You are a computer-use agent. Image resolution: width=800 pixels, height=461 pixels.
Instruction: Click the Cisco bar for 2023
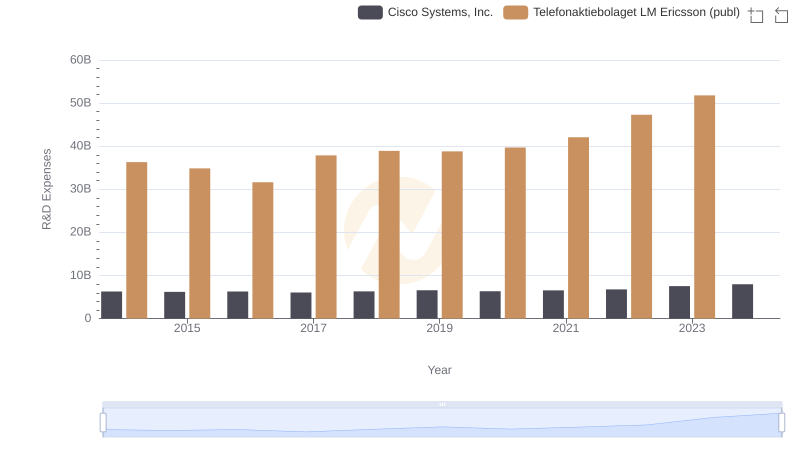tap(679, 302)
